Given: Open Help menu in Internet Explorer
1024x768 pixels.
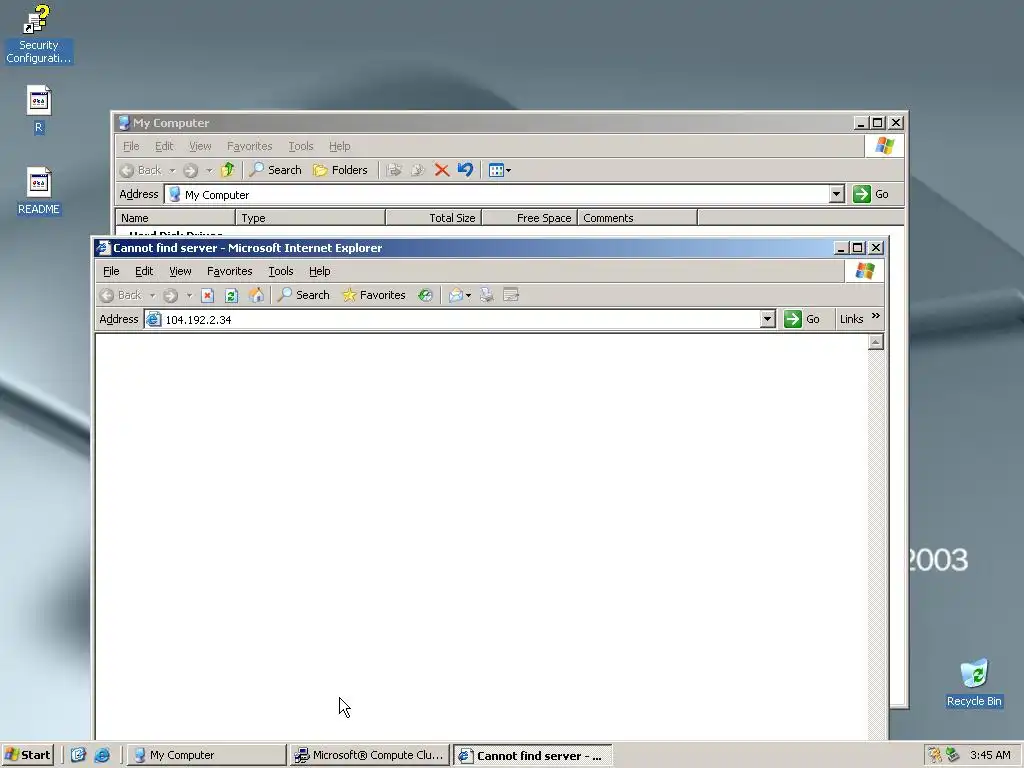Looking at the screenshot, I should tap(319, 271).
